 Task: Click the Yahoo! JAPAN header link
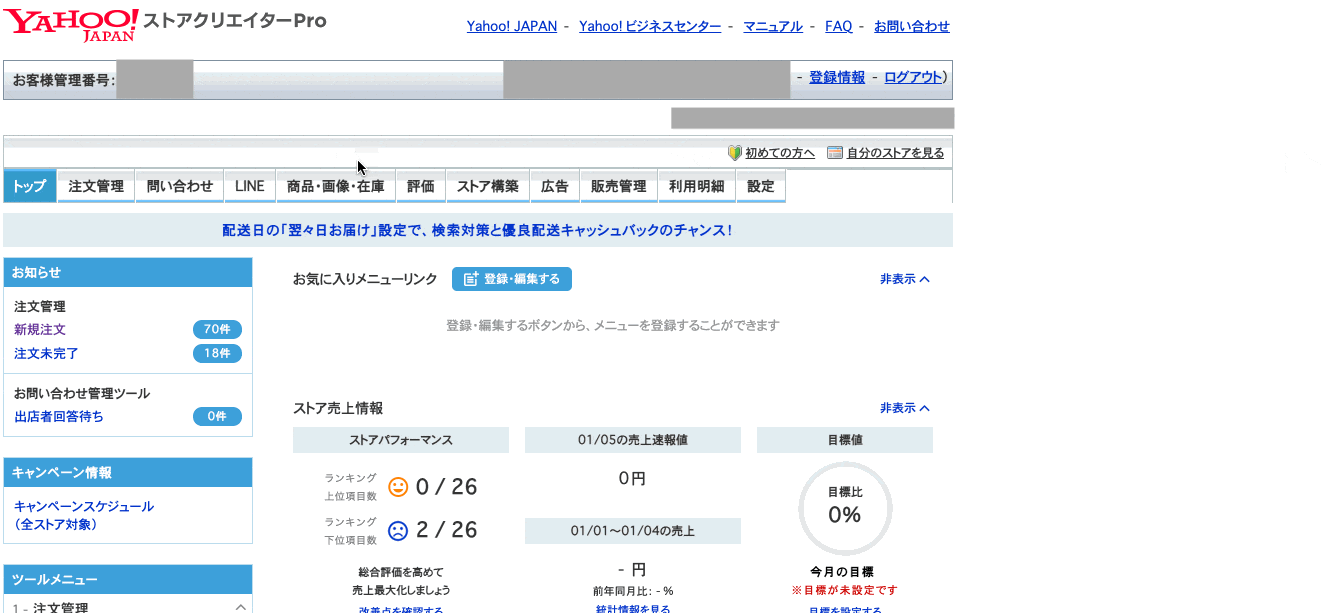pyautogui.click(x=512, y=27)
